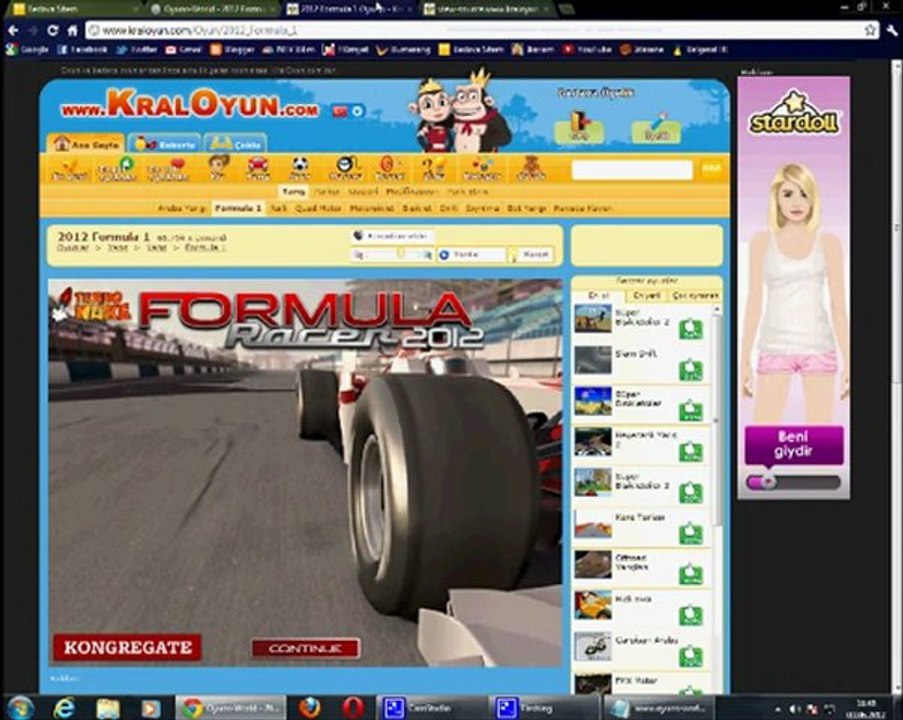Open the Facebook bookmark
Viewport: 903px width, 720px height.
click(82, 50)
